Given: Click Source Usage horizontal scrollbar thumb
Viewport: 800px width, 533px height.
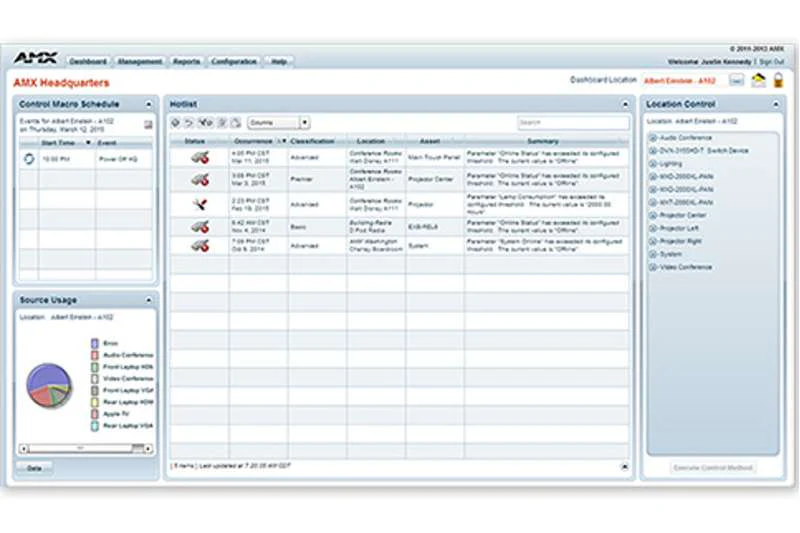Looking at the screenshot, I should [81, 449].
